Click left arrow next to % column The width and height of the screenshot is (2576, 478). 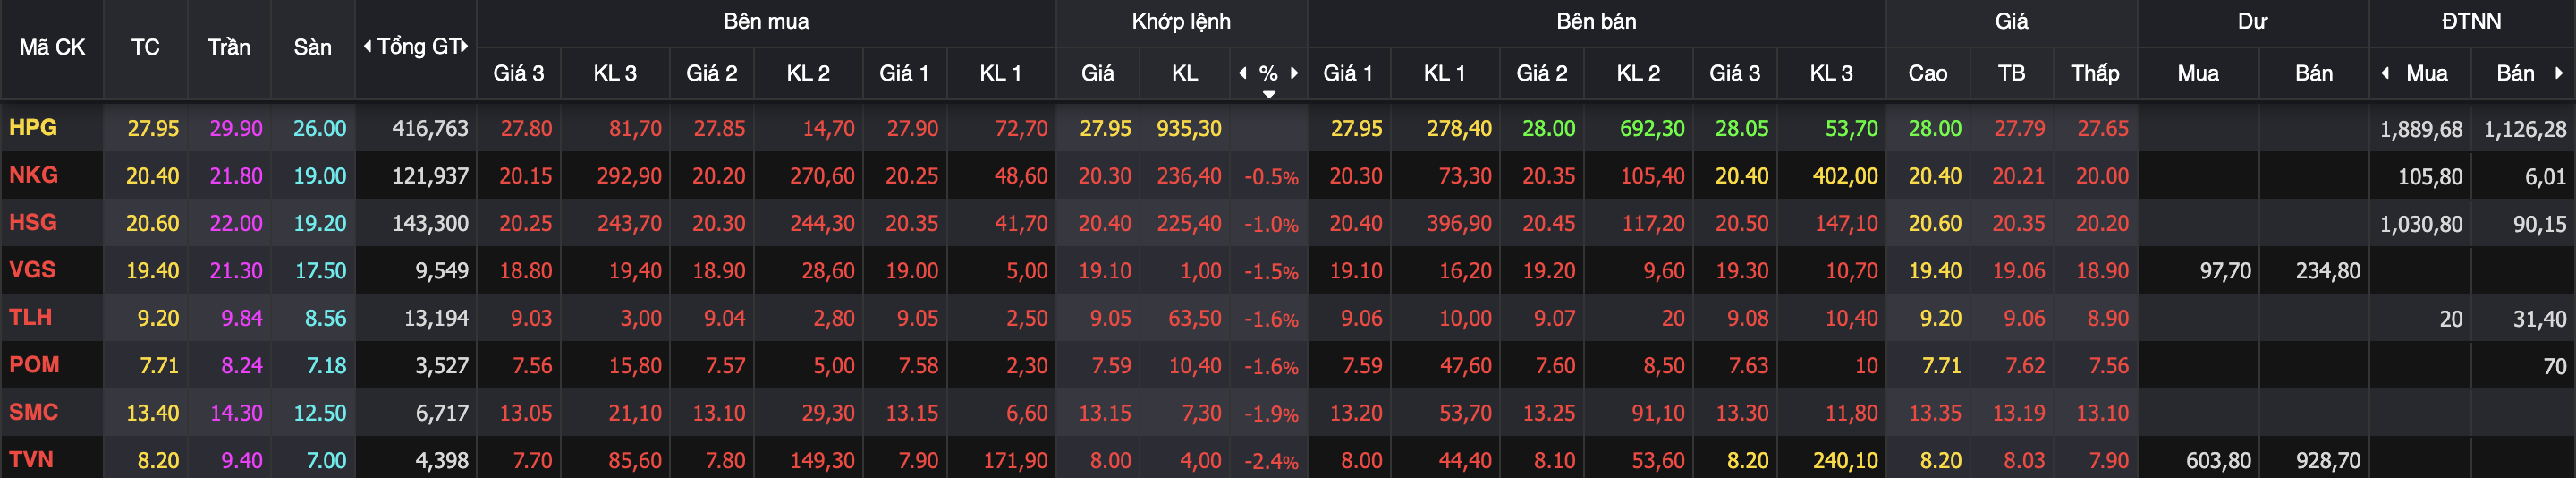[1243, 73]
